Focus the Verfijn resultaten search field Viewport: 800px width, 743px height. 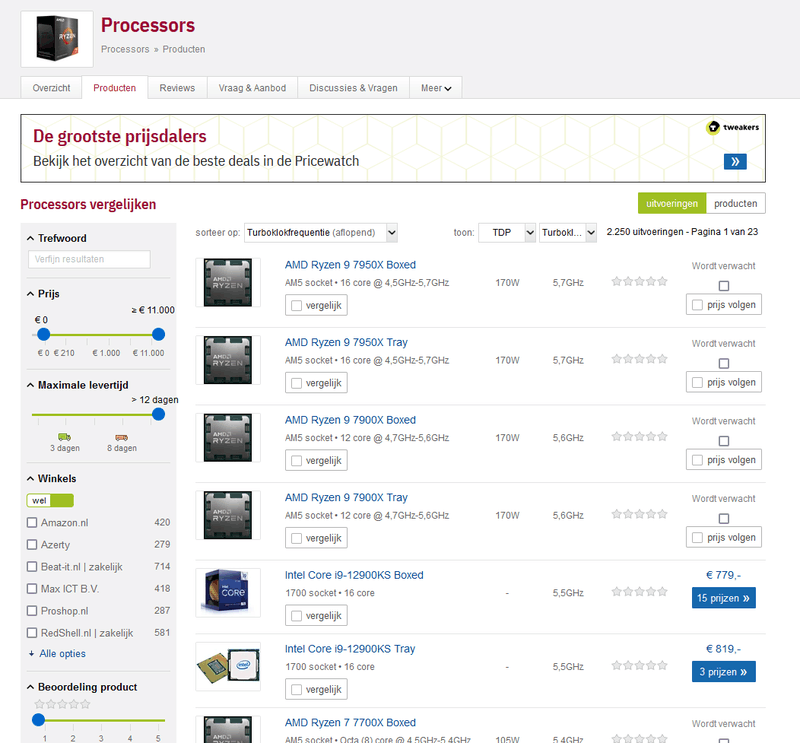[x=89, y=259]
